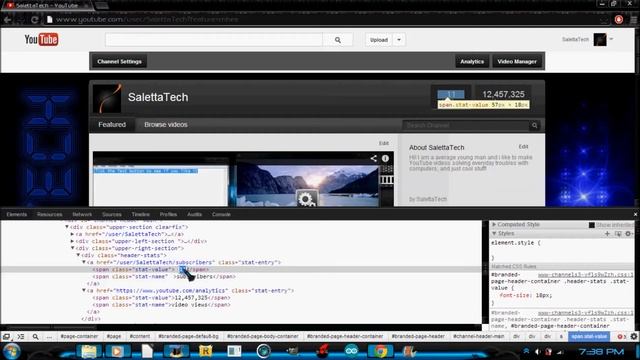Open the dropdown arrow beside Upload
The height and width of the screenshot is (360, 640).
pyautogui.click(x=399, y=40)
